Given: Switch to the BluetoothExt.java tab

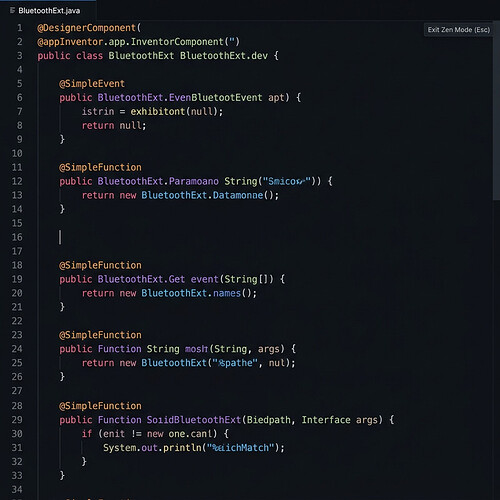Looking at the screenshot, I should 48,11.
